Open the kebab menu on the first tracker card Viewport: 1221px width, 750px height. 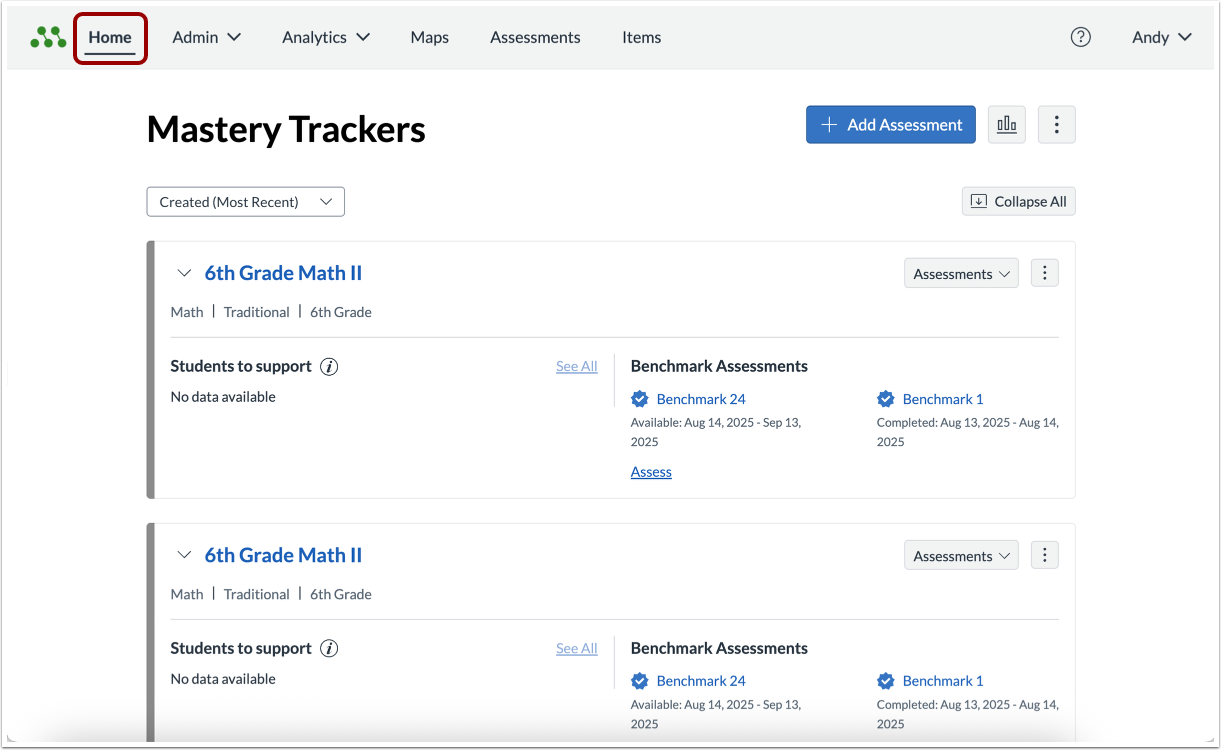tap(1044, 272)
